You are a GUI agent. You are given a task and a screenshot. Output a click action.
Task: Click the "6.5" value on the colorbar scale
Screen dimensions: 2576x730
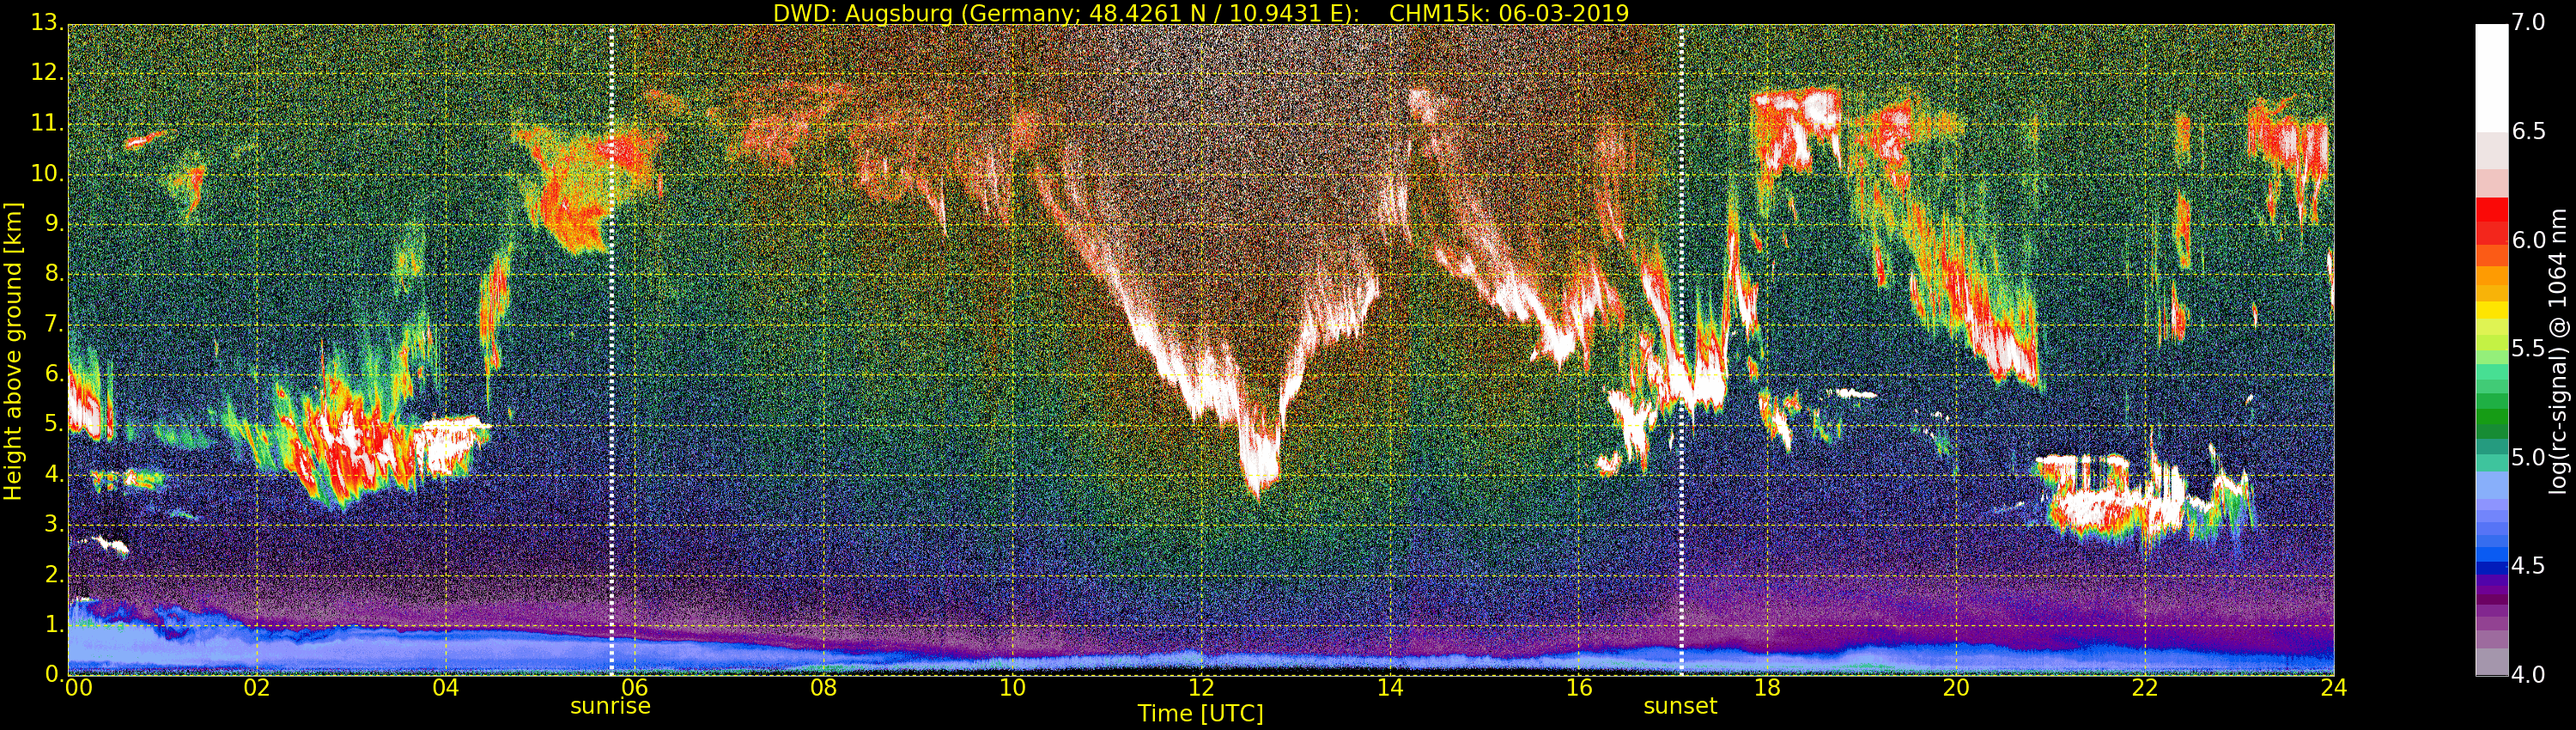(2529, 132)
